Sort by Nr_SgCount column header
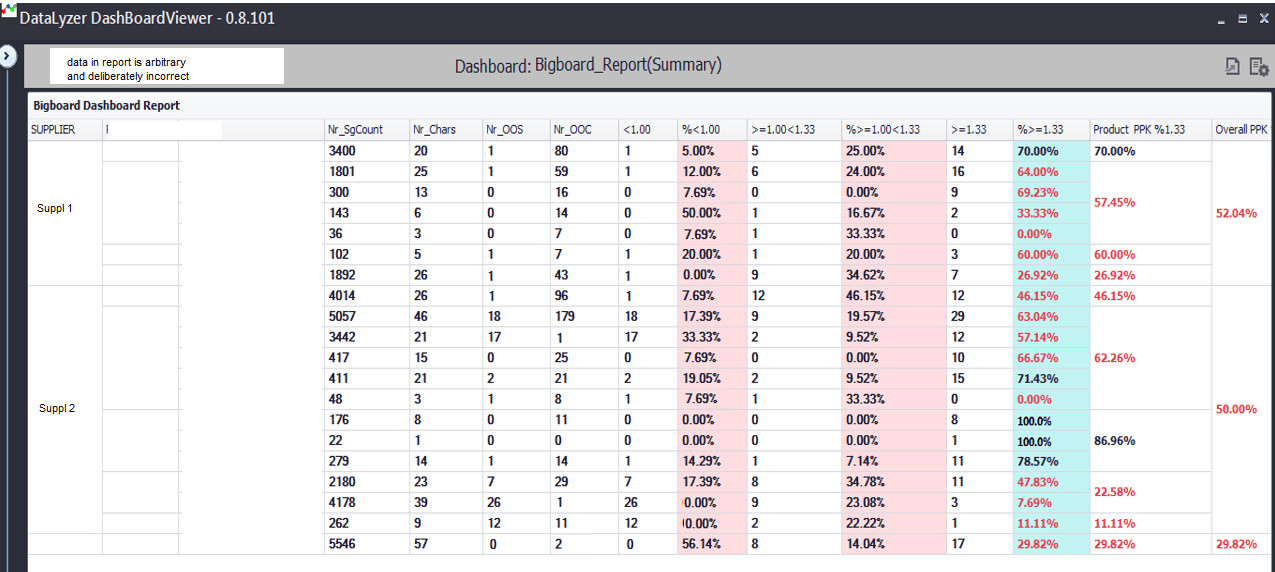The image size is (1275, 572). (355, 130)
